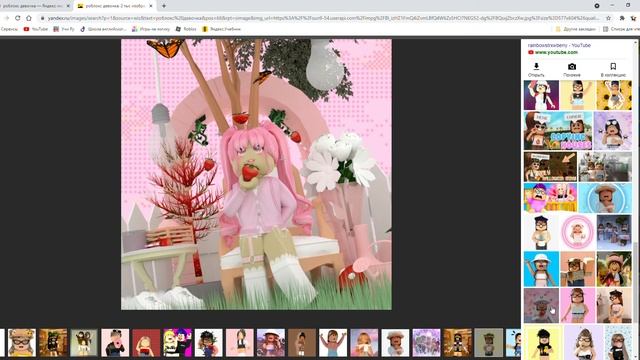This screenshot has width=640, height=360.
Task: Close the active images tab
Action: [x=151, y=6]
